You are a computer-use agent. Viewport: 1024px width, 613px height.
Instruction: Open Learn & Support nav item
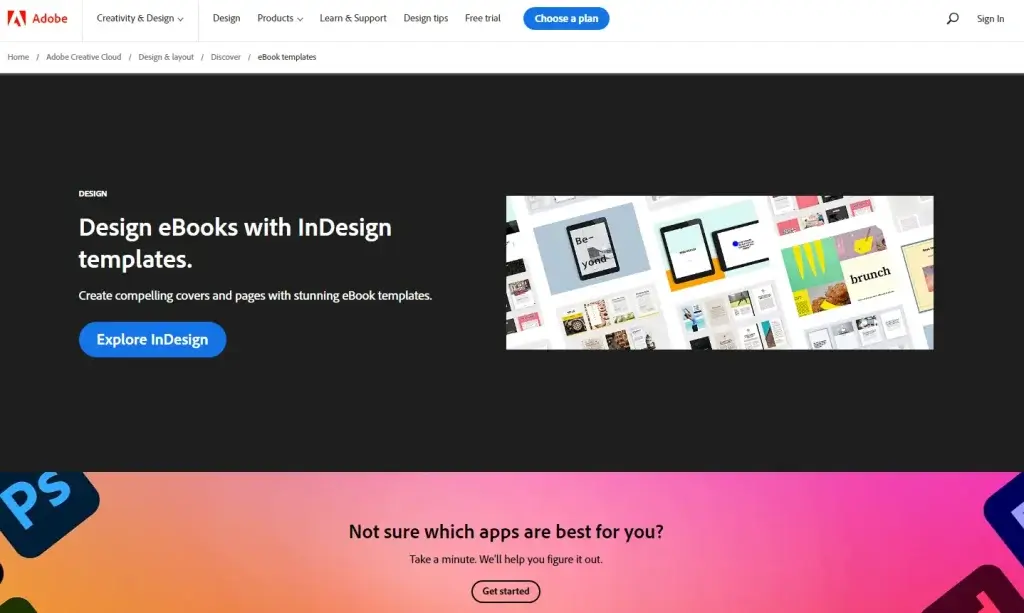point(353,18)
